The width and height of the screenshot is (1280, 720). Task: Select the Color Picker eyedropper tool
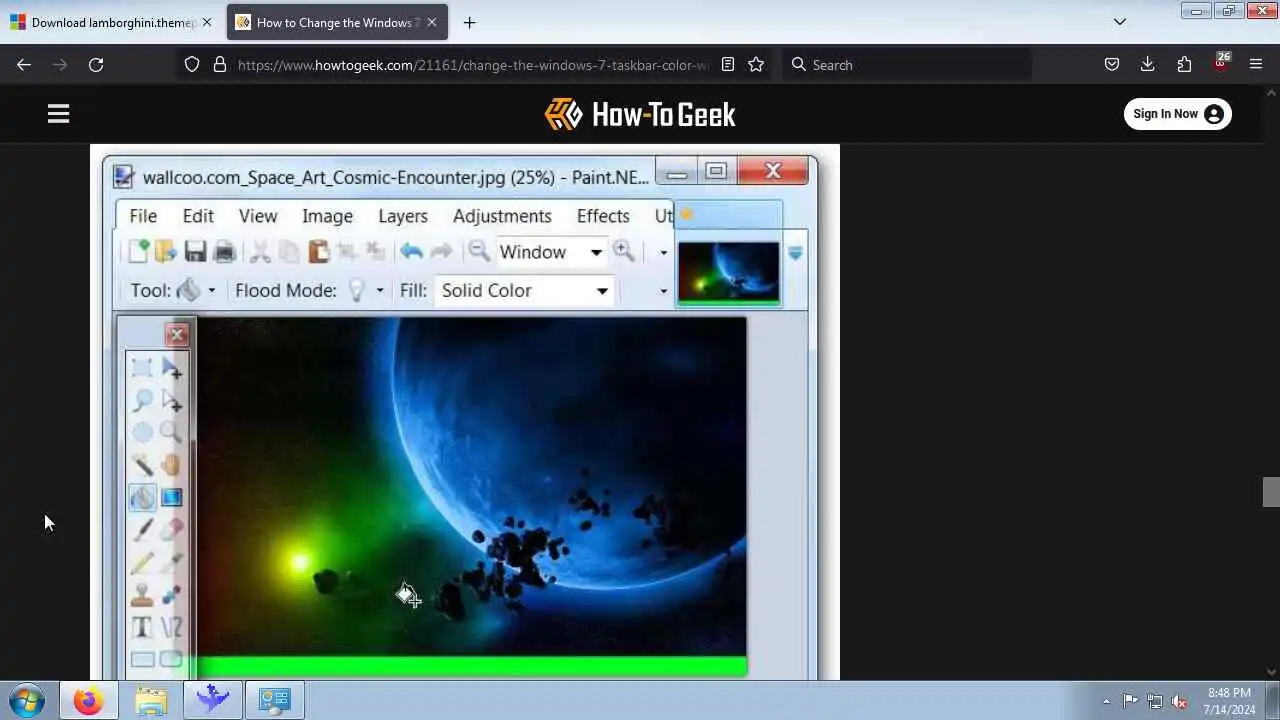(x=172, y=562)
